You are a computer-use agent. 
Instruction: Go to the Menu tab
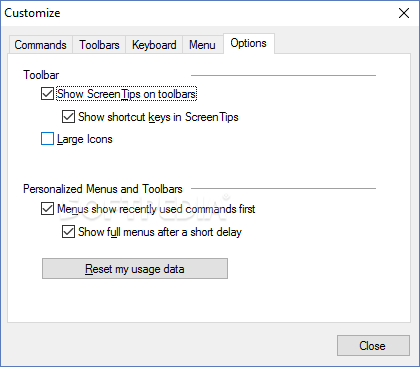coord(202,45)
